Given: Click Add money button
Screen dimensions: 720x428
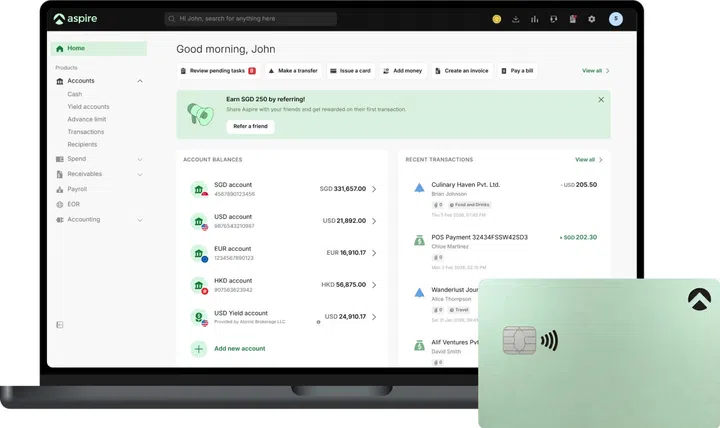Looking at the screenshot, I should (403, 71).
